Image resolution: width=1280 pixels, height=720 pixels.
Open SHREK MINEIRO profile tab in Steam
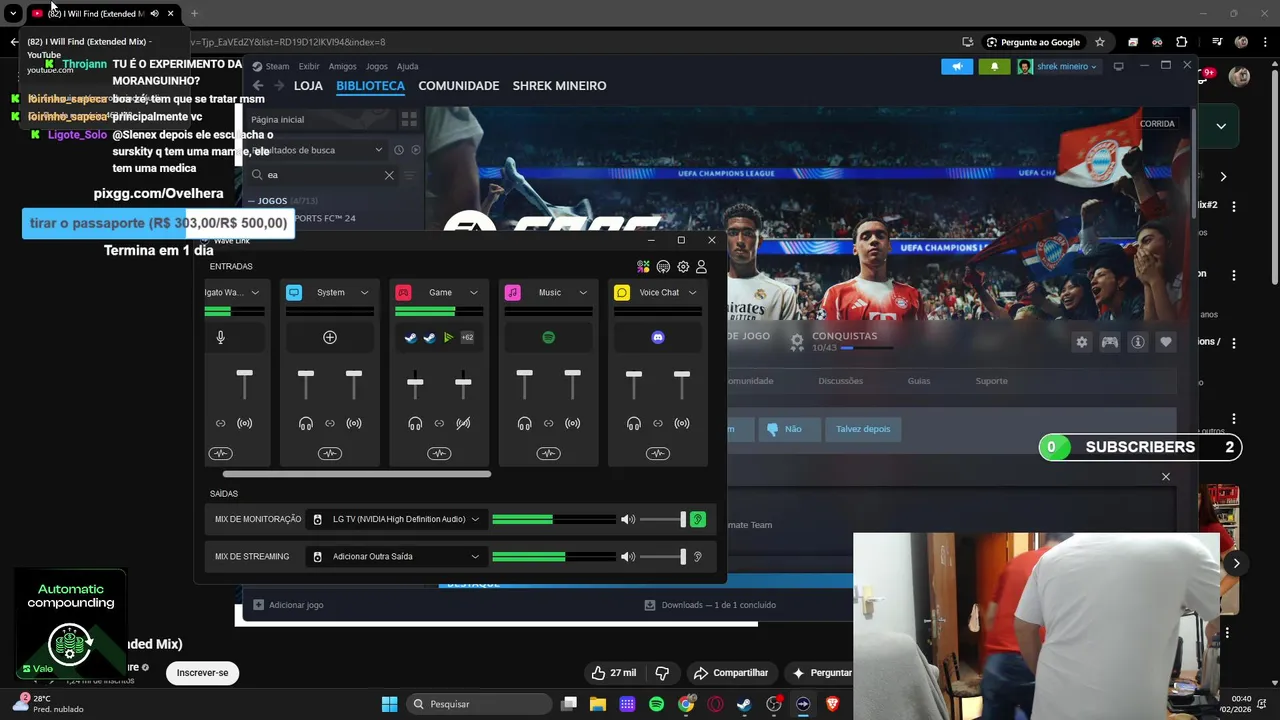coord(559,86)
